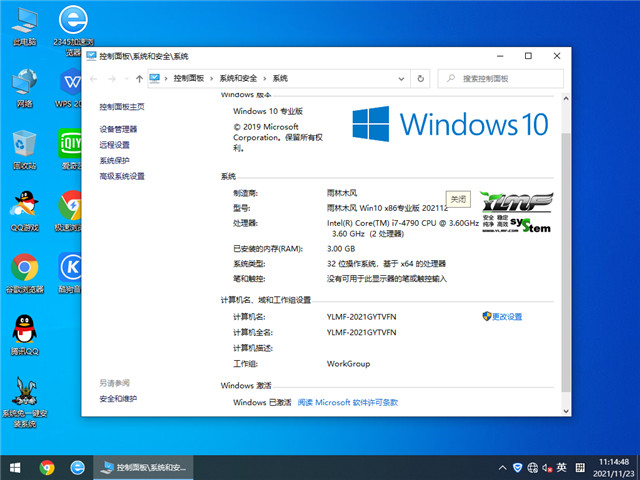Open the network globe tray icon
640x480 pixels.
[532, 467]
